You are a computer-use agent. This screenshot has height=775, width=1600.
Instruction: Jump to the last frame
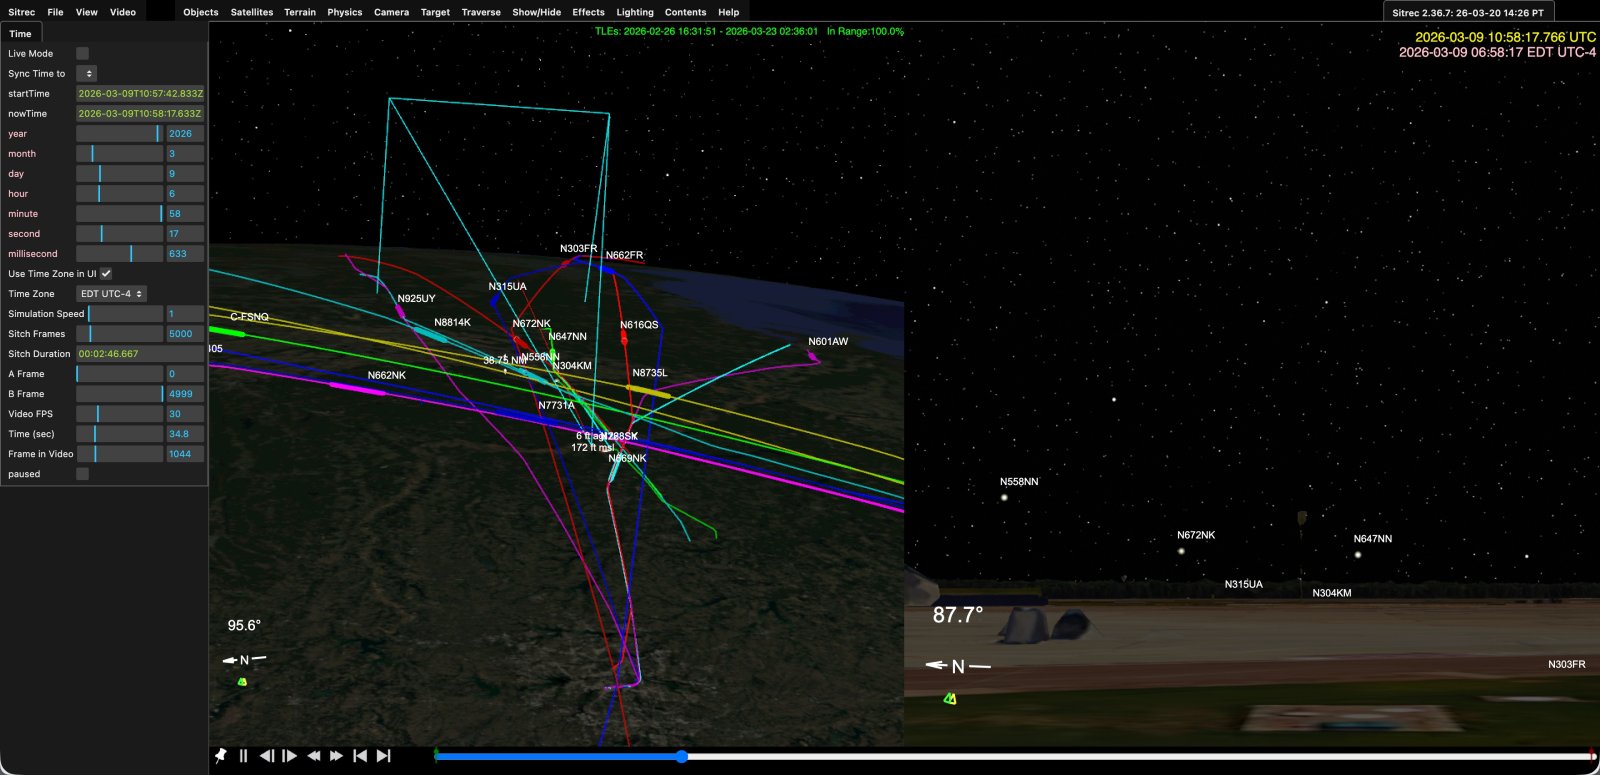pyautogui.click(x=383, y=756)
